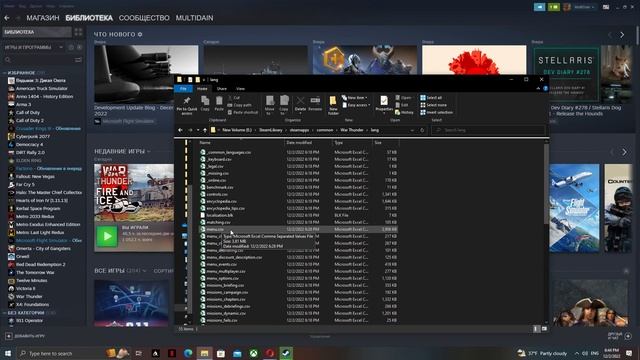Click the Search lang input field
The image size is (640, 360).
(x=488, y=130)
